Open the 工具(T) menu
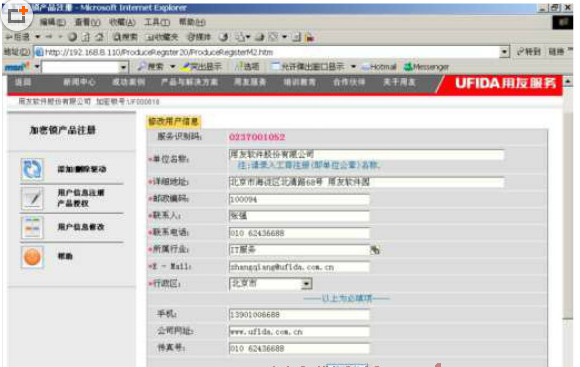580x367 pixels. tap(157, 22)
